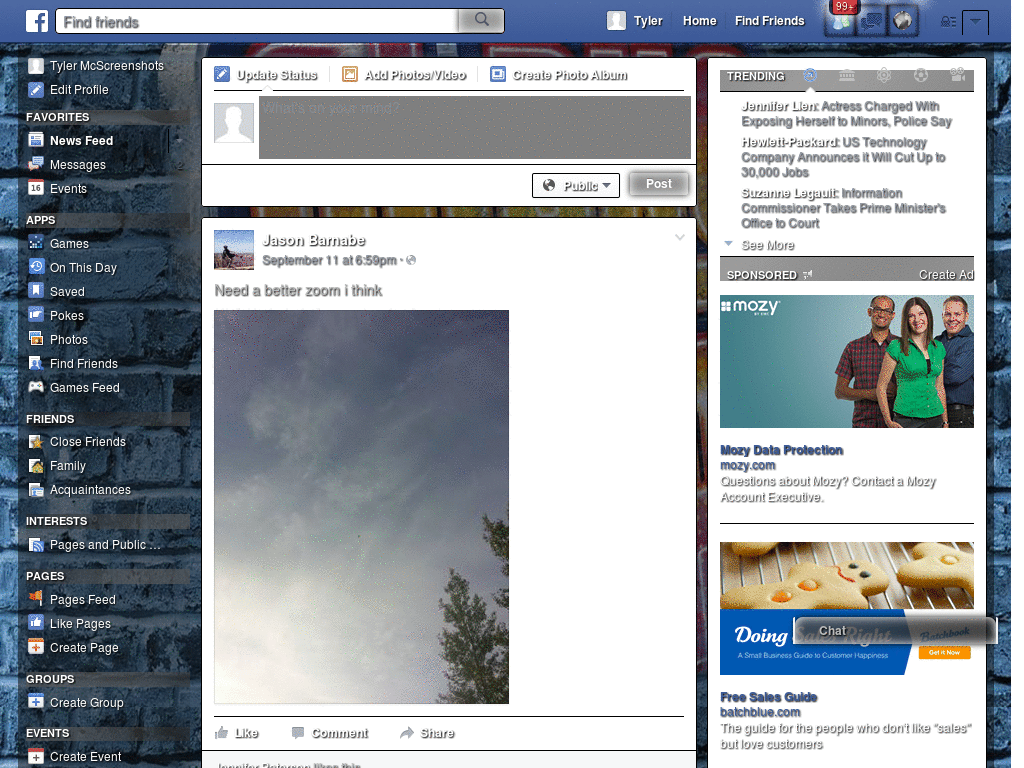The image size is (1024, 768).
Task: Open Tyler McScreenshots profile in sidebar
Action: click(96, 65)
